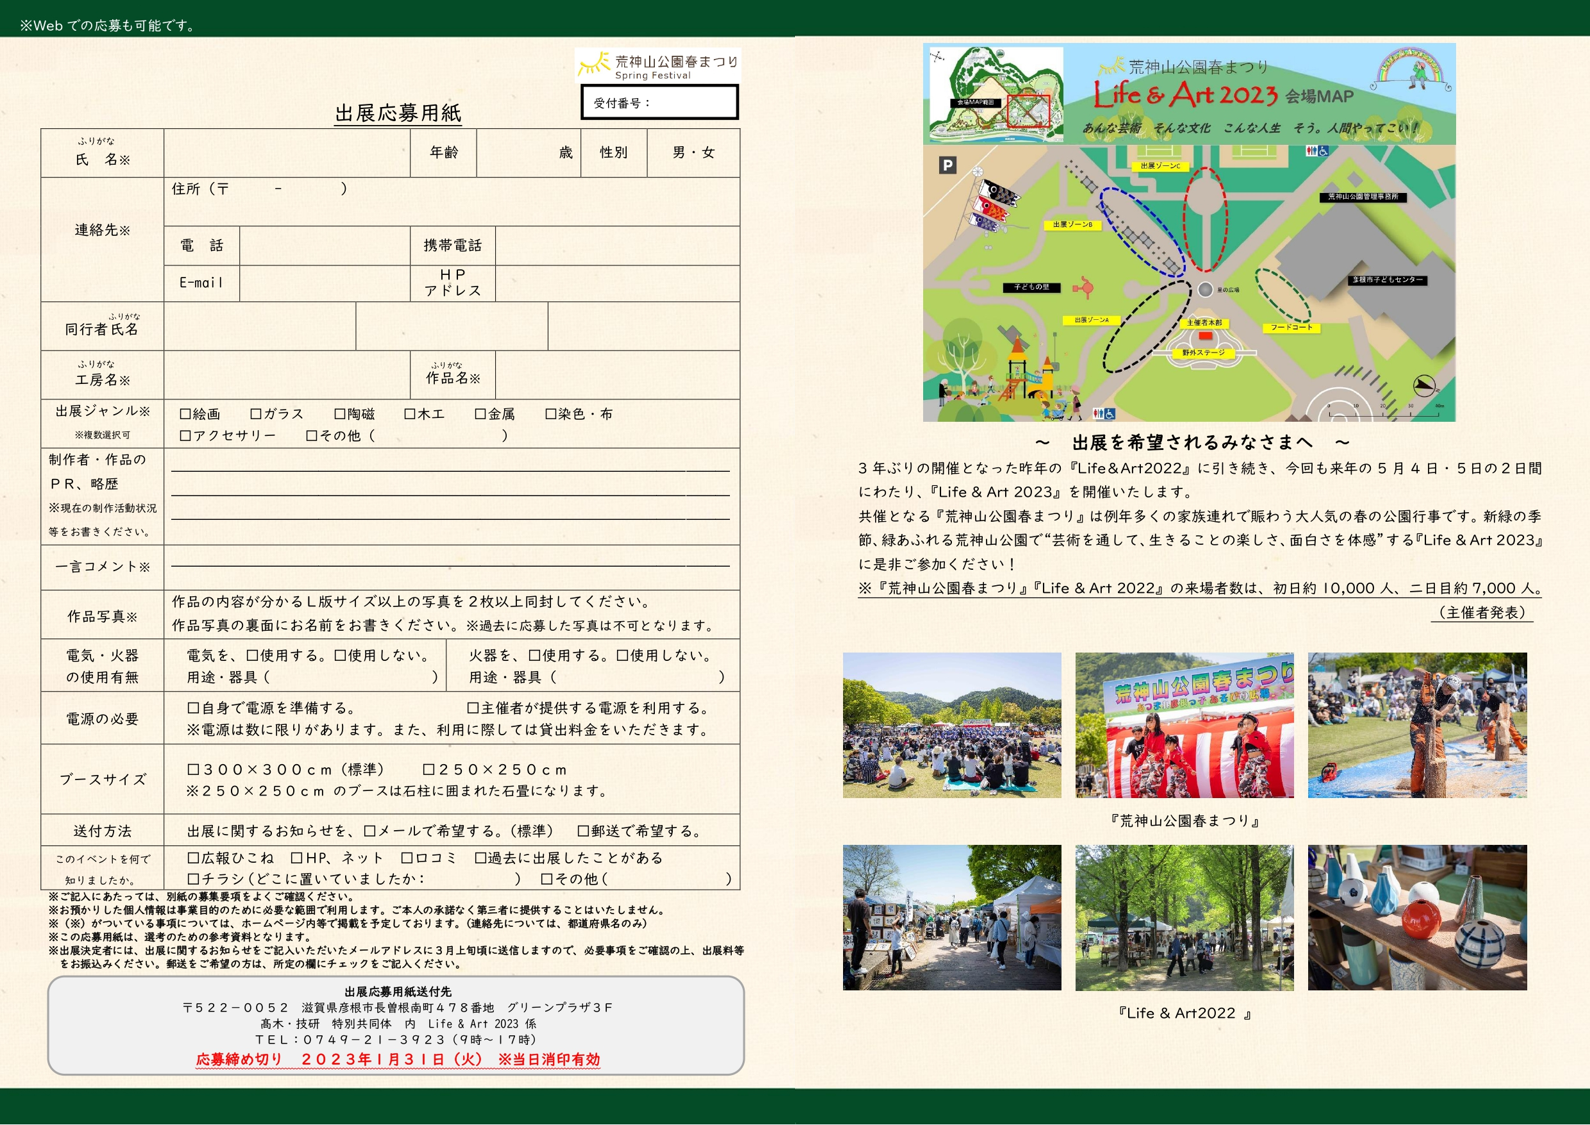Click the 携帯電話 entry field
Viewport: 1590px width, 1125px height.
click(617, 246)
